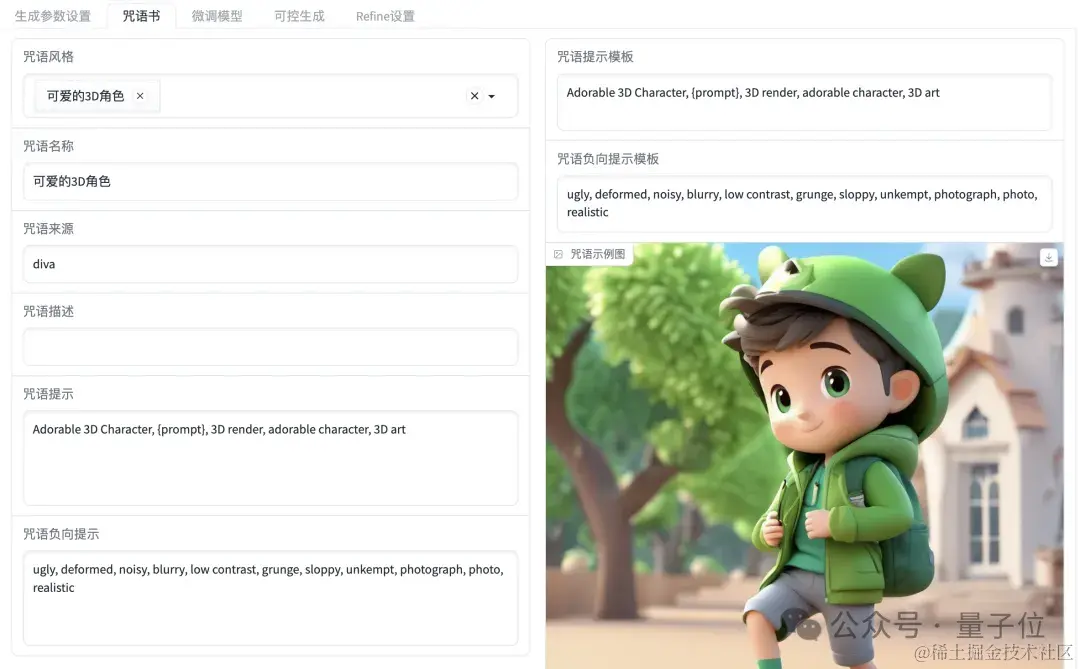The width and height of the screenshot is (1080, 669).
Task: Open the 微调模型 tab
Action: pos(217,15)
